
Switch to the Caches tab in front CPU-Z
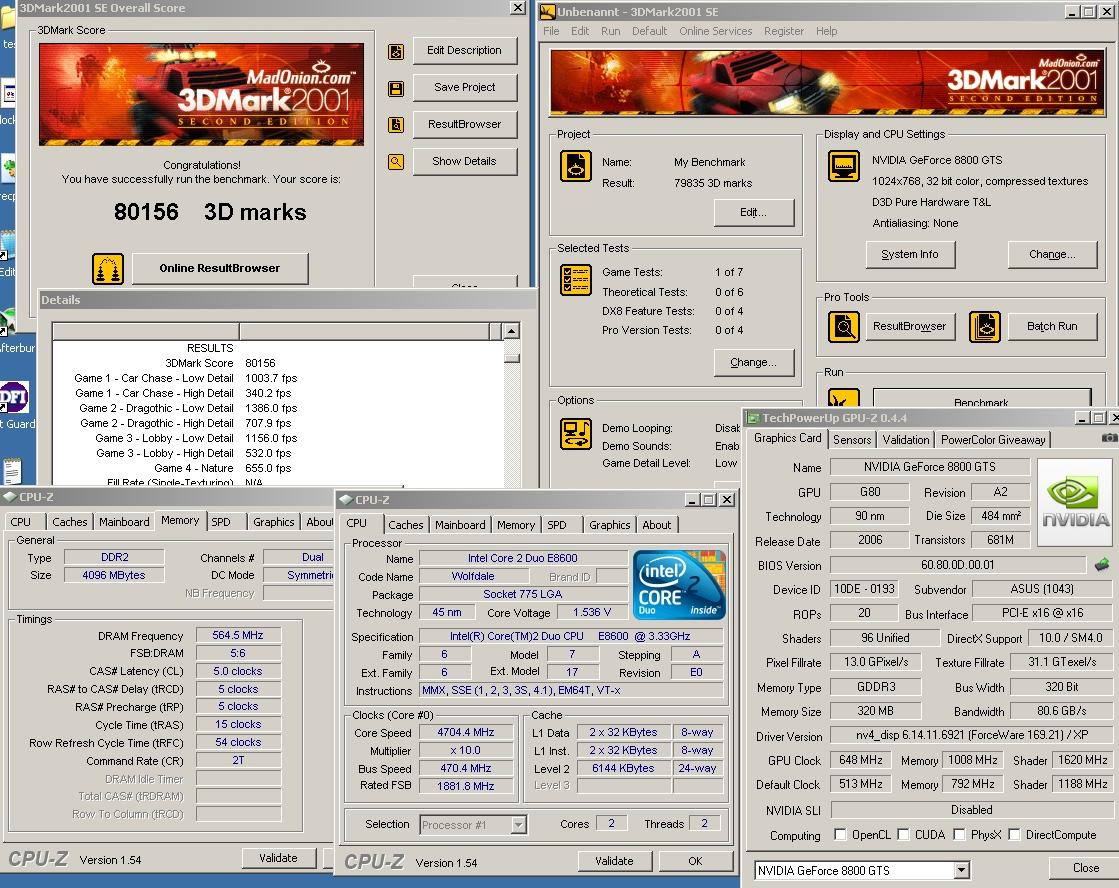click(x=405, y=525)
